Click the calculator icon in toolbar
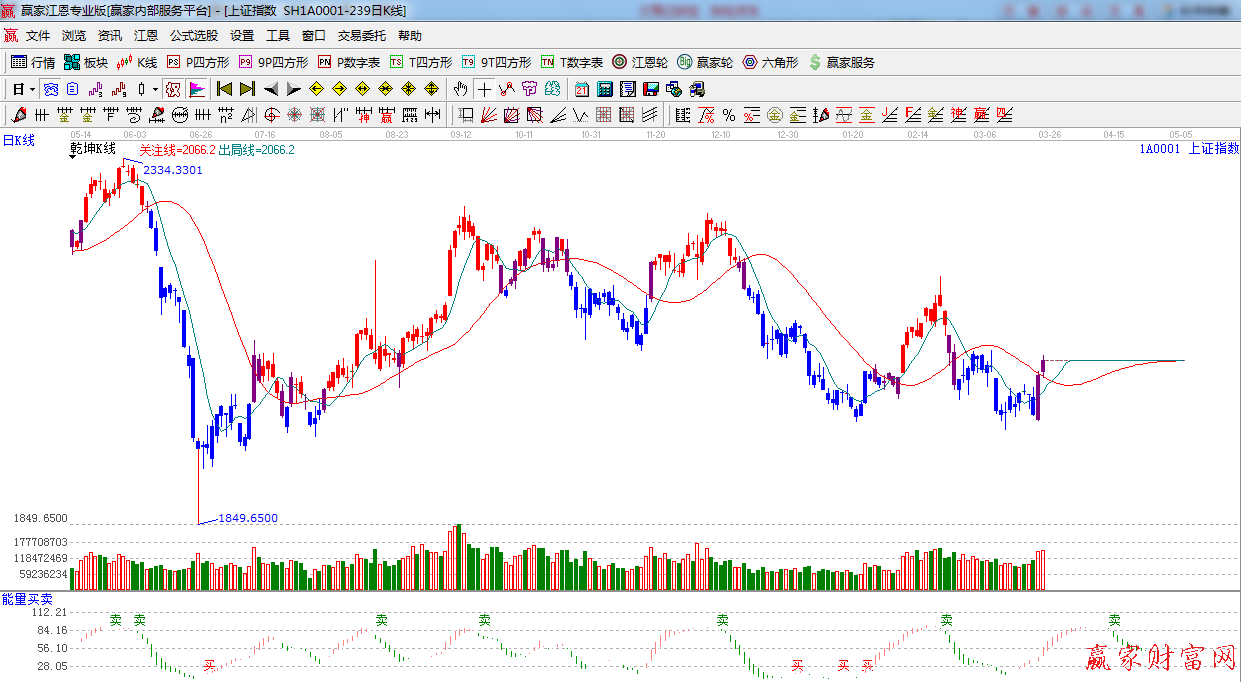 click(604, 89)
